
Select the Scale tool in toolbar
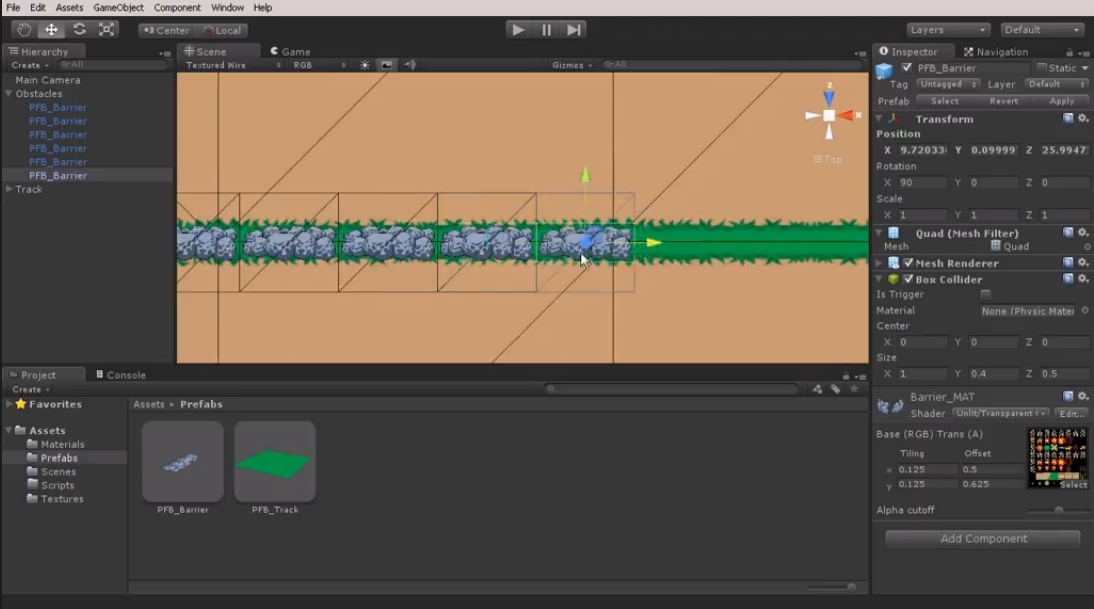coord(106,29)
